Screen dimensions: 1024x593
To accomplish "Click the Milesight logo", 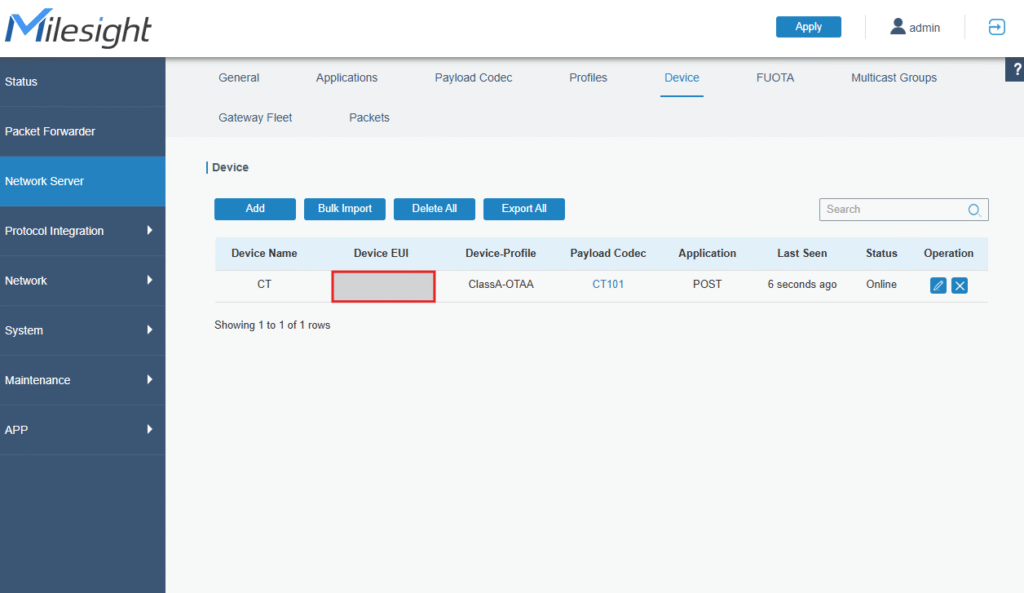I will click(78, 28).
